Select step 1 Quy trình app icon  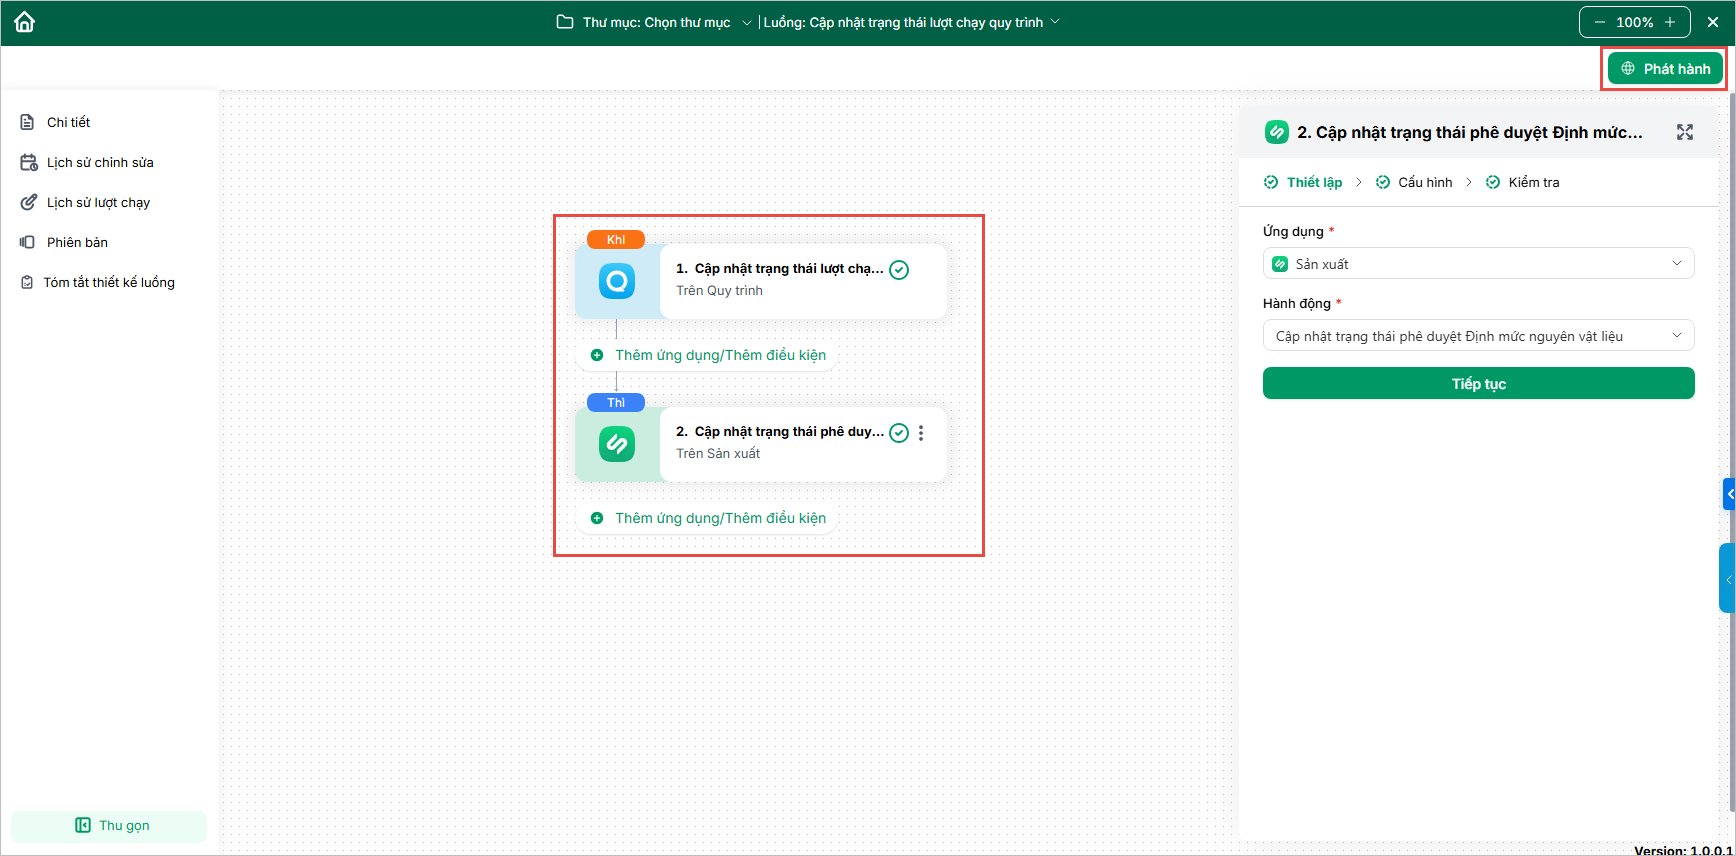tap(617, 281)
